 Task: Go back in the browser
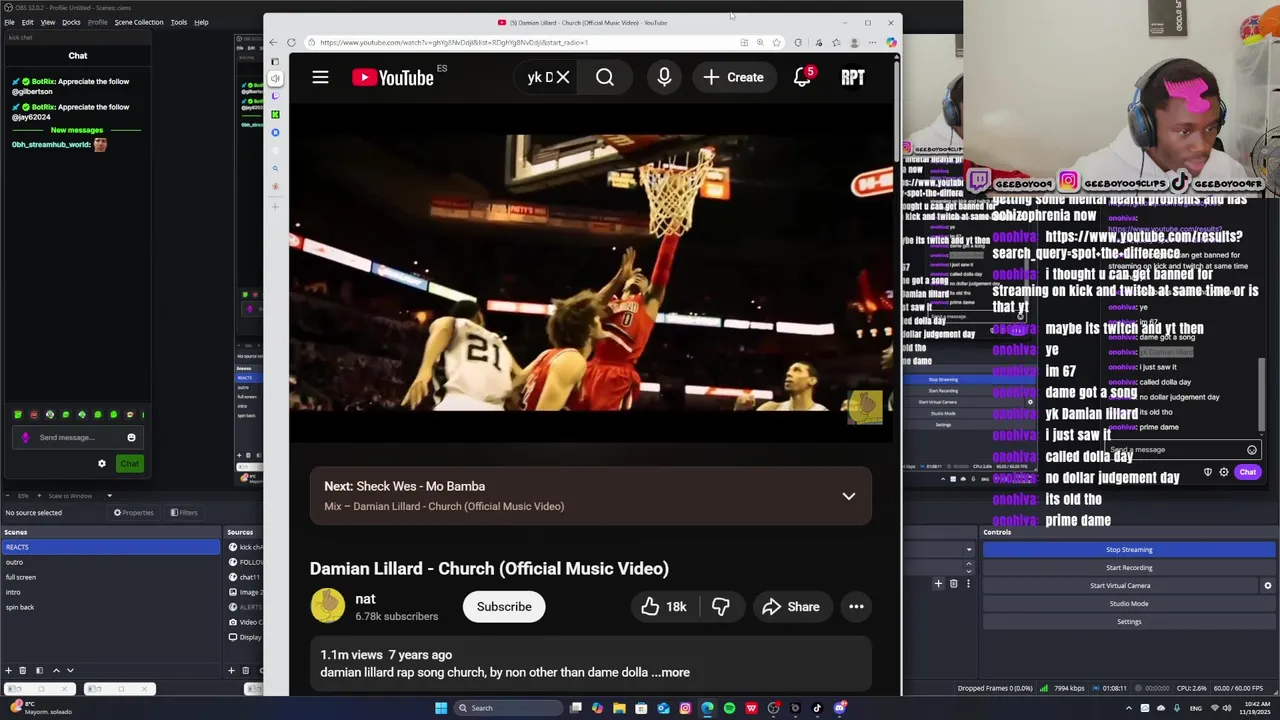[273, 42]
